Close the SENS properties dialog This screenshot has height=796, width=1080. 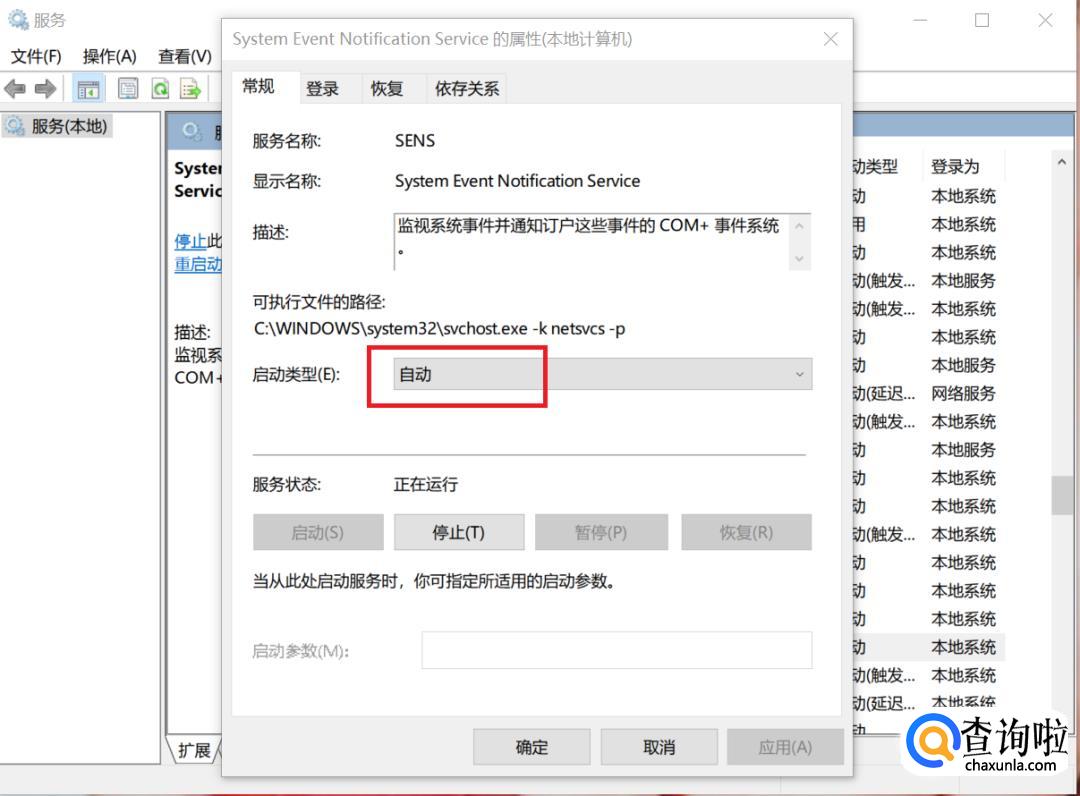[x=830, y=40]
